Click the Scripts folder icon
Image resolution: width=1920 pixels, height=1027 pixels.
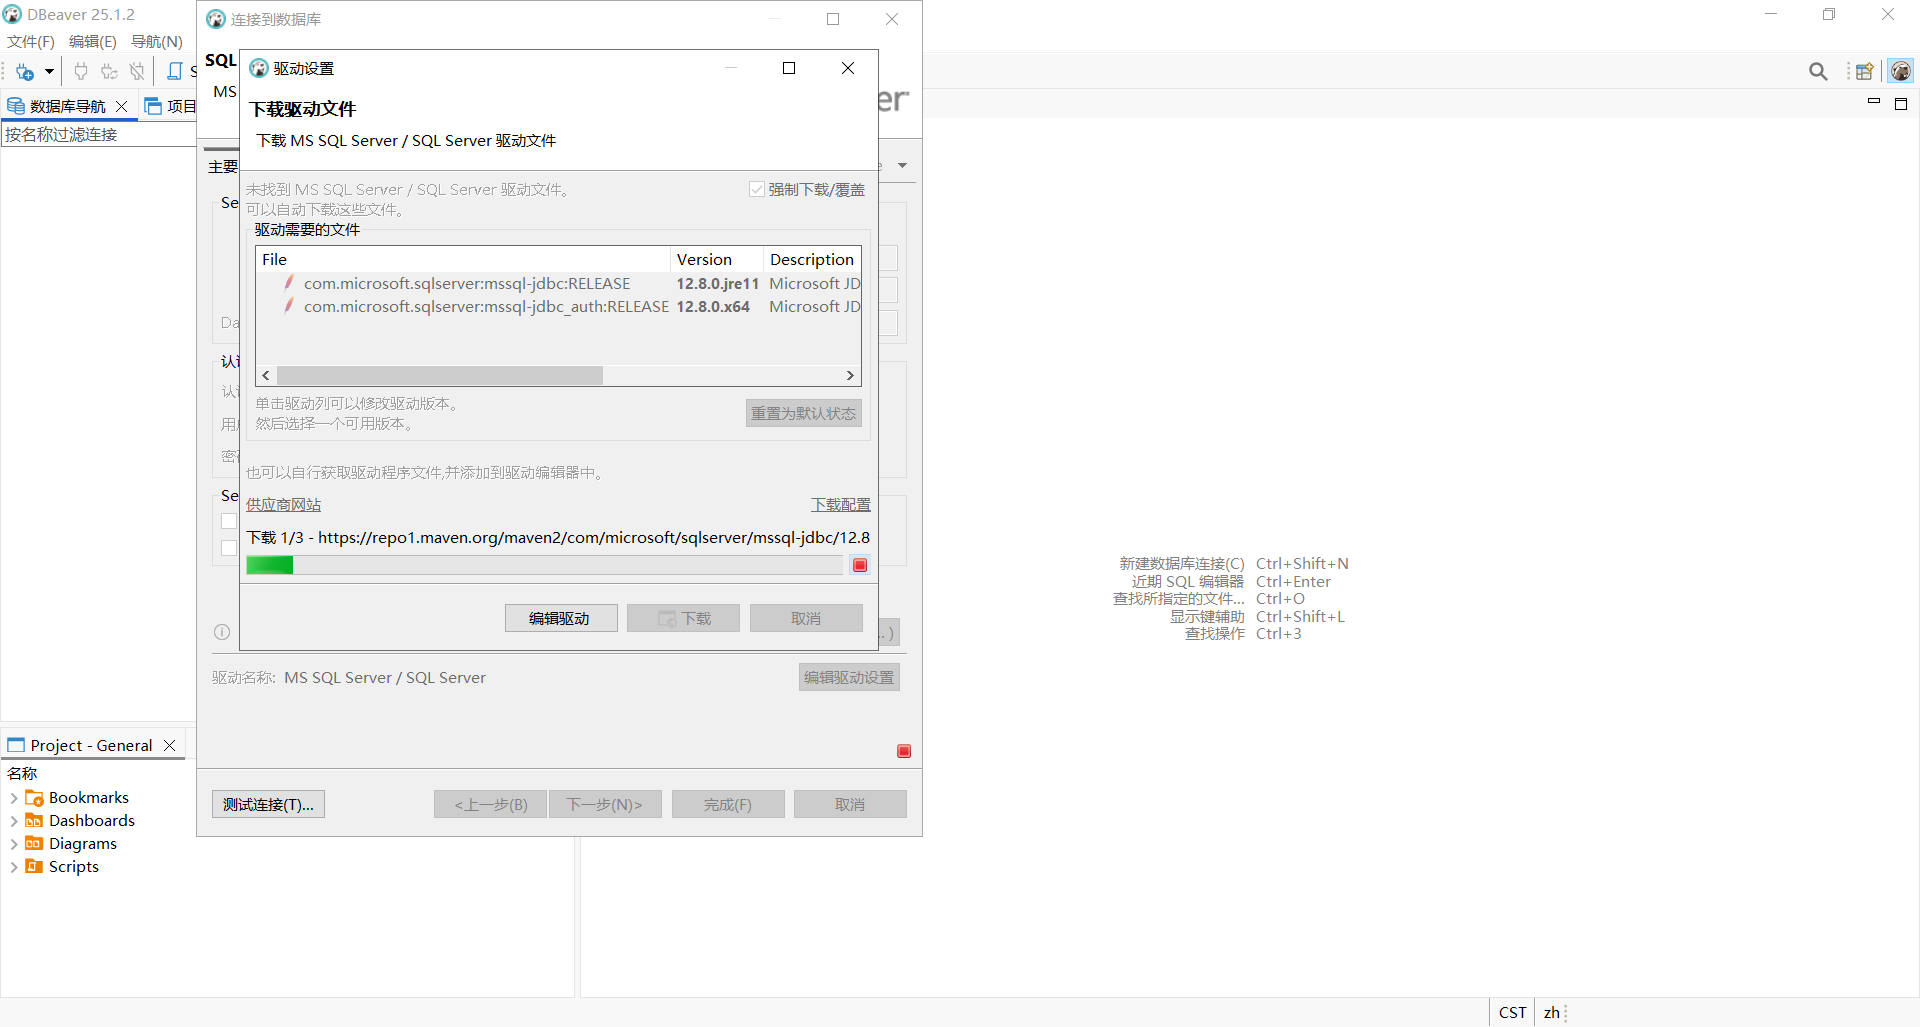click(x=34, y=867)
